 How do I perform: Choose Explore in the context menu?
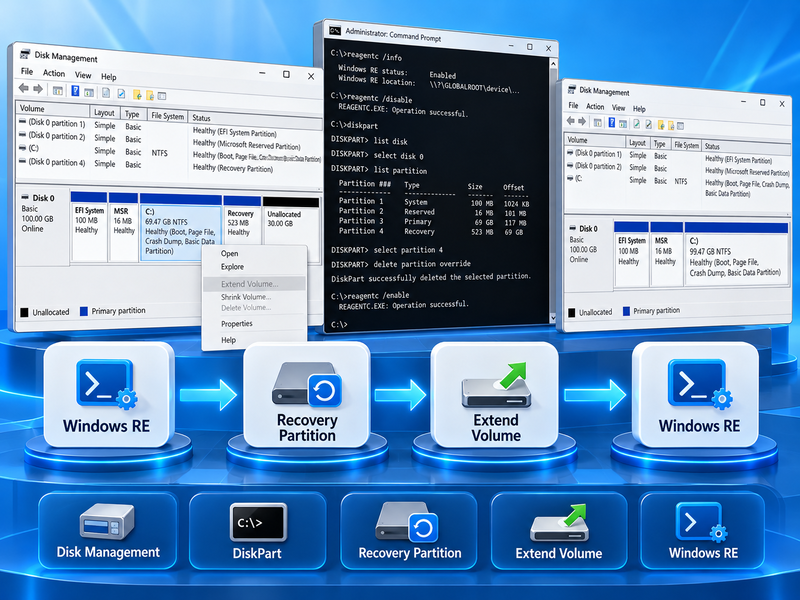[232, 267]
